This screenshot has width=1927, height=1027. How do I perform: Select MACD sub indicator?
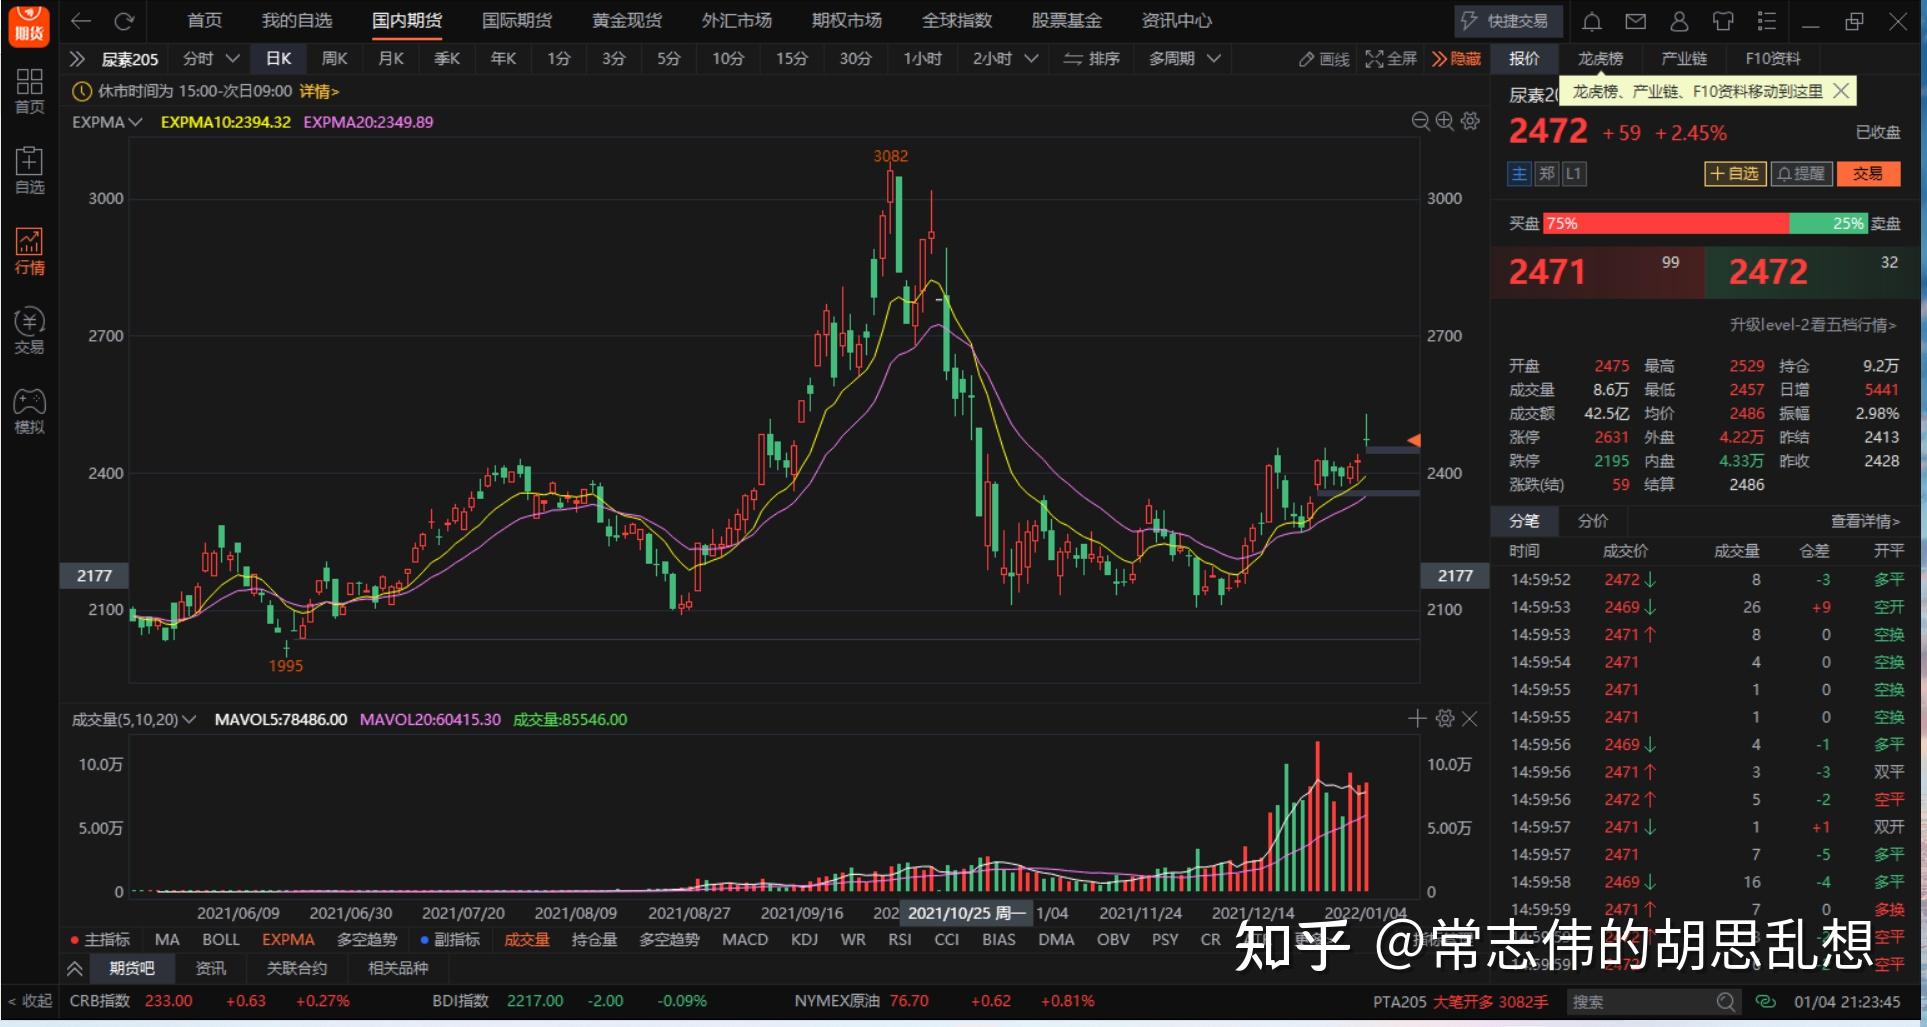[745, 940]
